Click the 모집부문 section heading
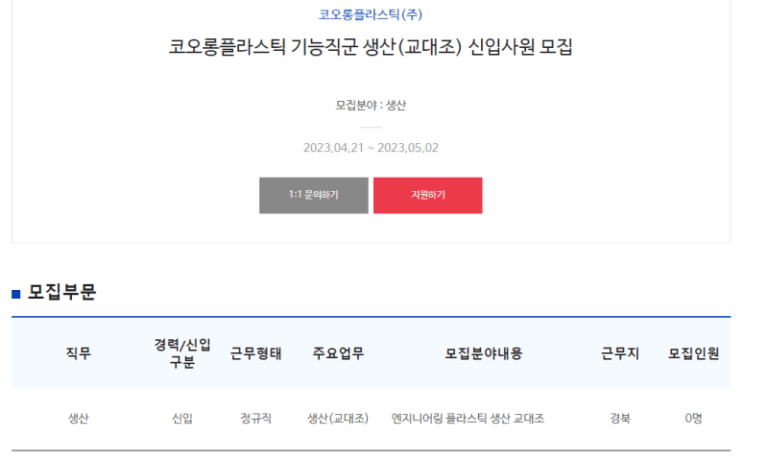The height and width of the screenshot is (460, 768). 62,293
